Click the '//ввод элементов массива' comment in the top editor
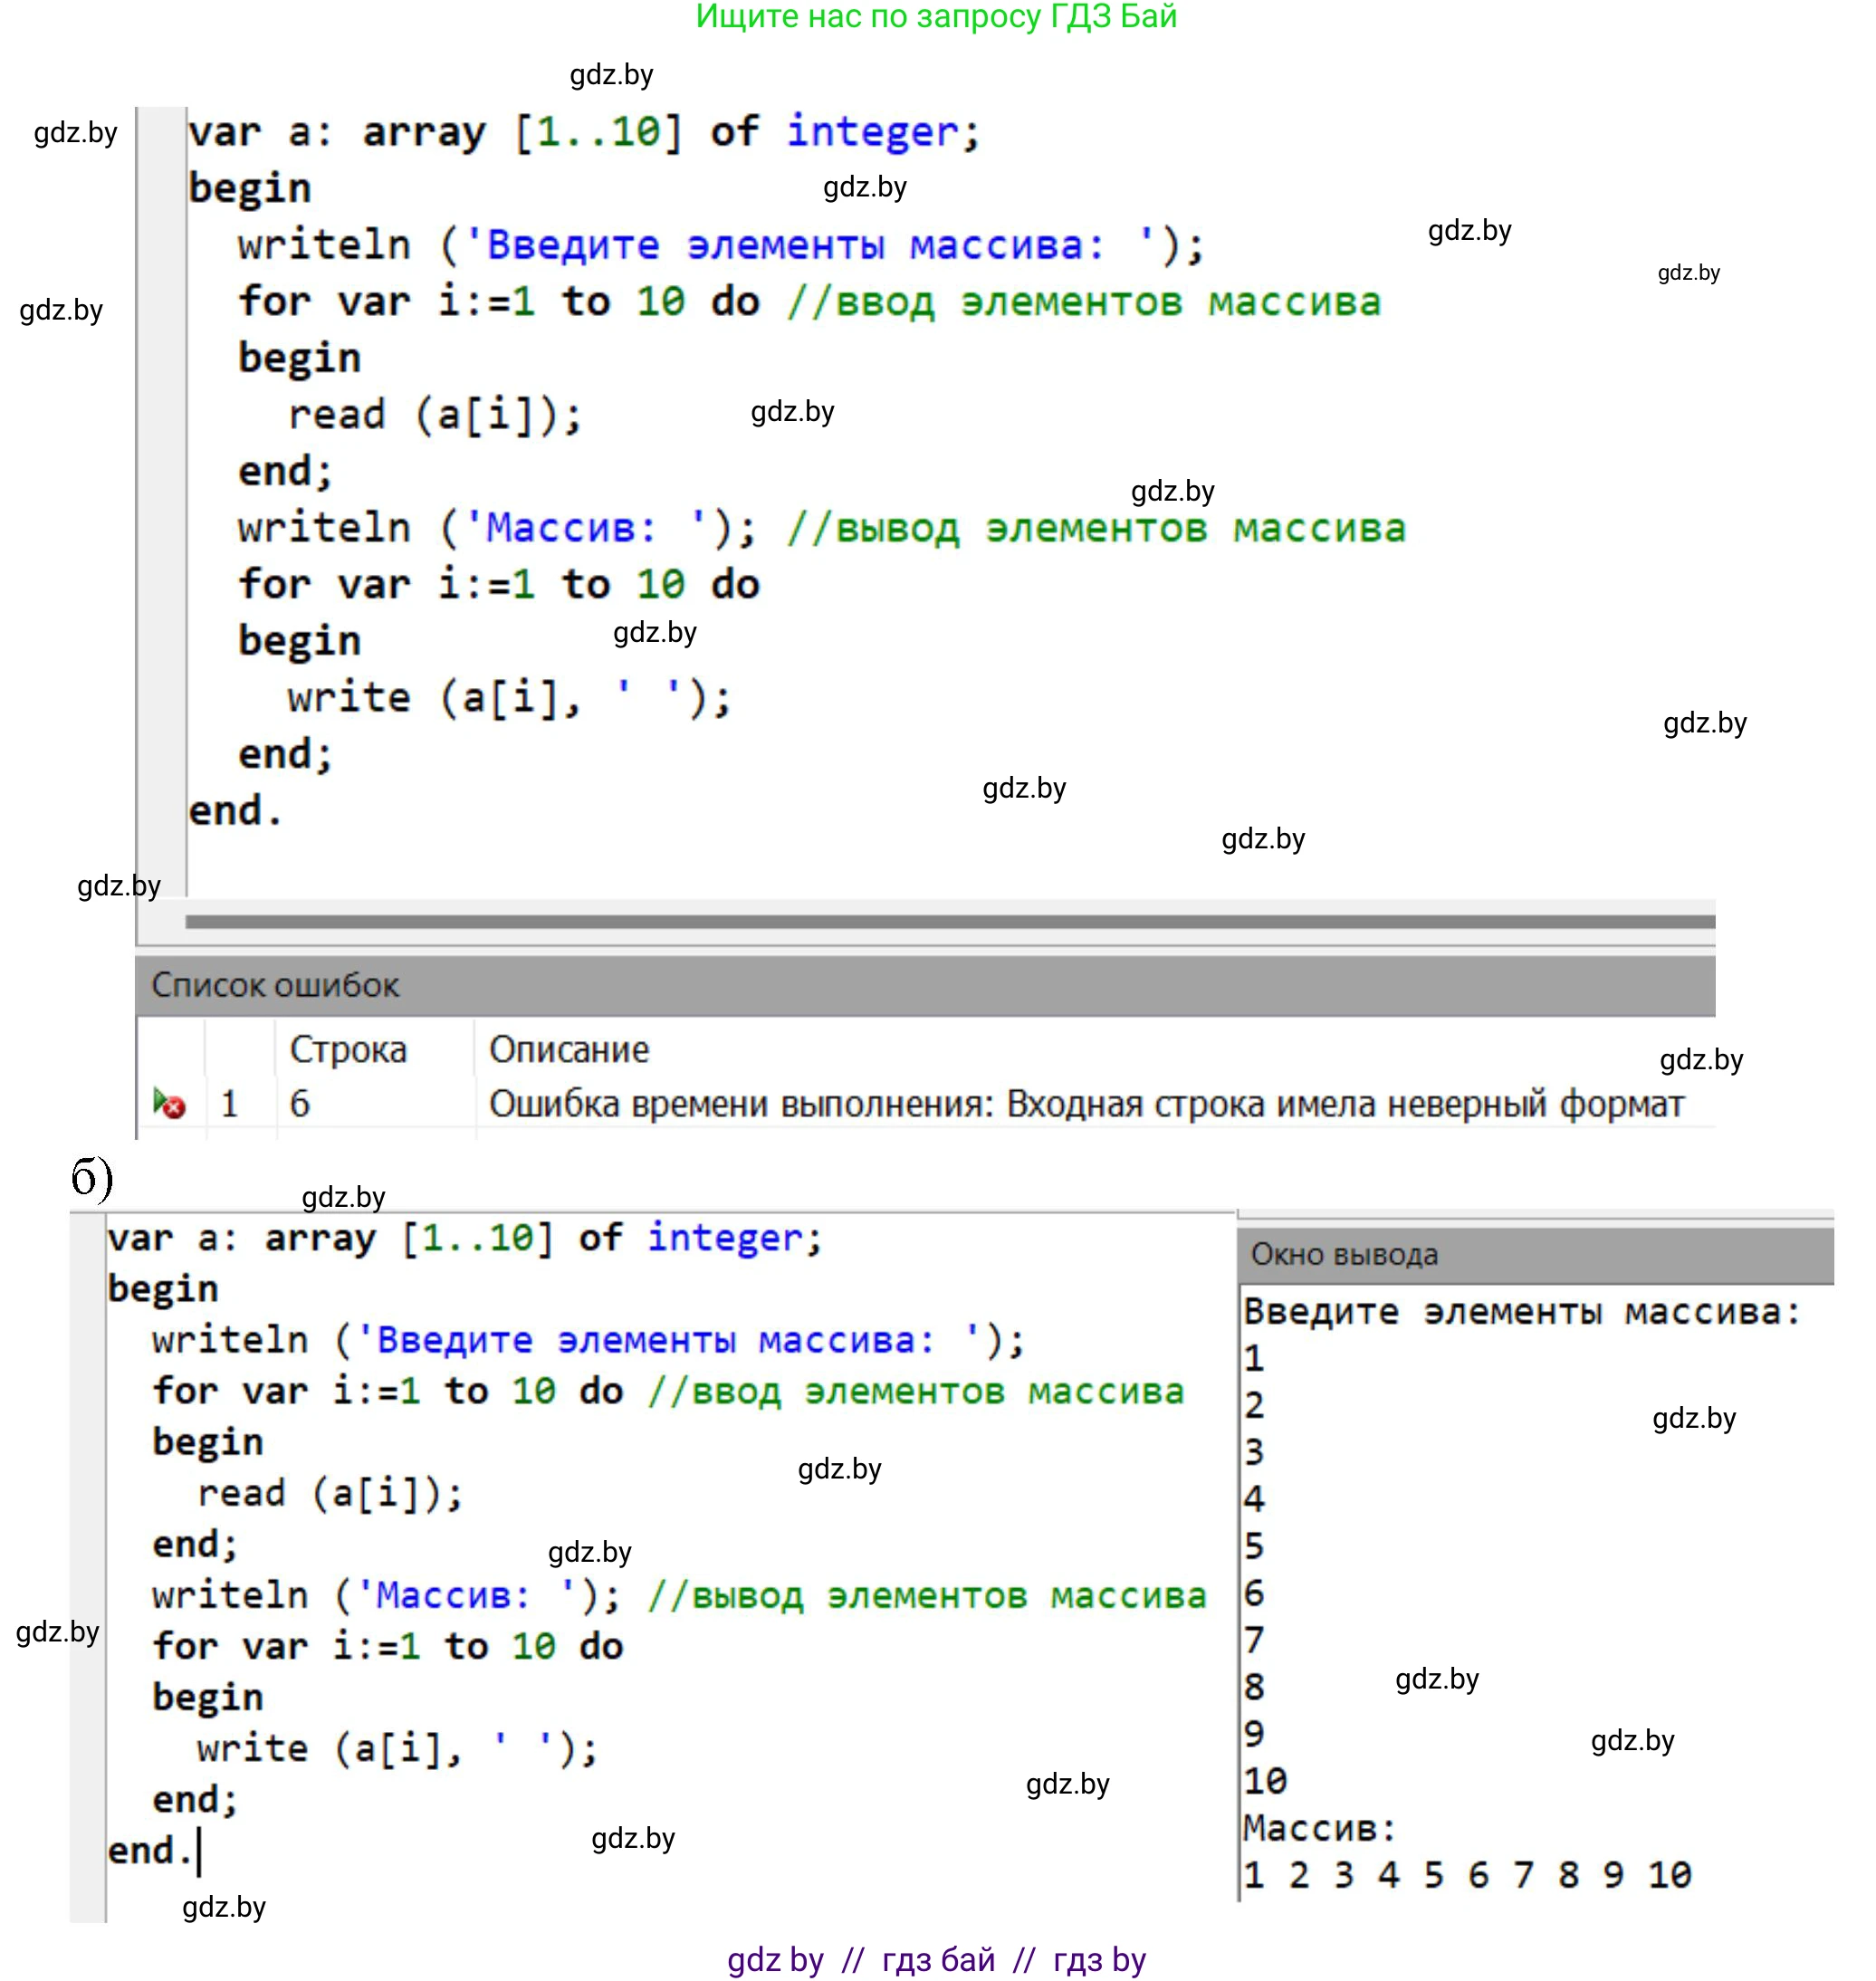This screenshot has width=1876, height=1981. pyautogui.click(x=1083, y=302)
